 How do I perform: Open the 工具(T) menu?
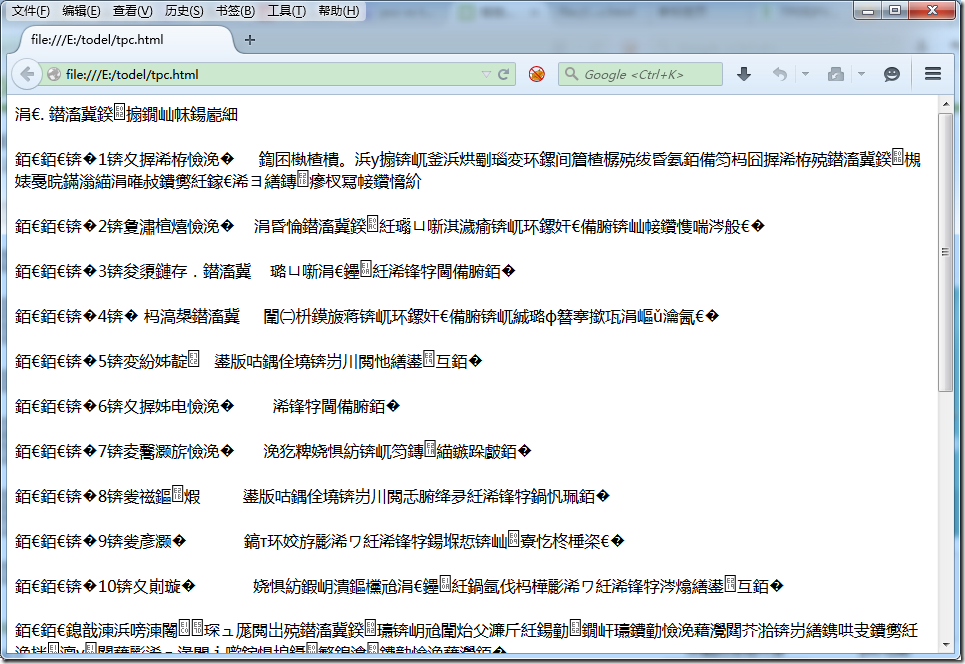coord(286,11)
